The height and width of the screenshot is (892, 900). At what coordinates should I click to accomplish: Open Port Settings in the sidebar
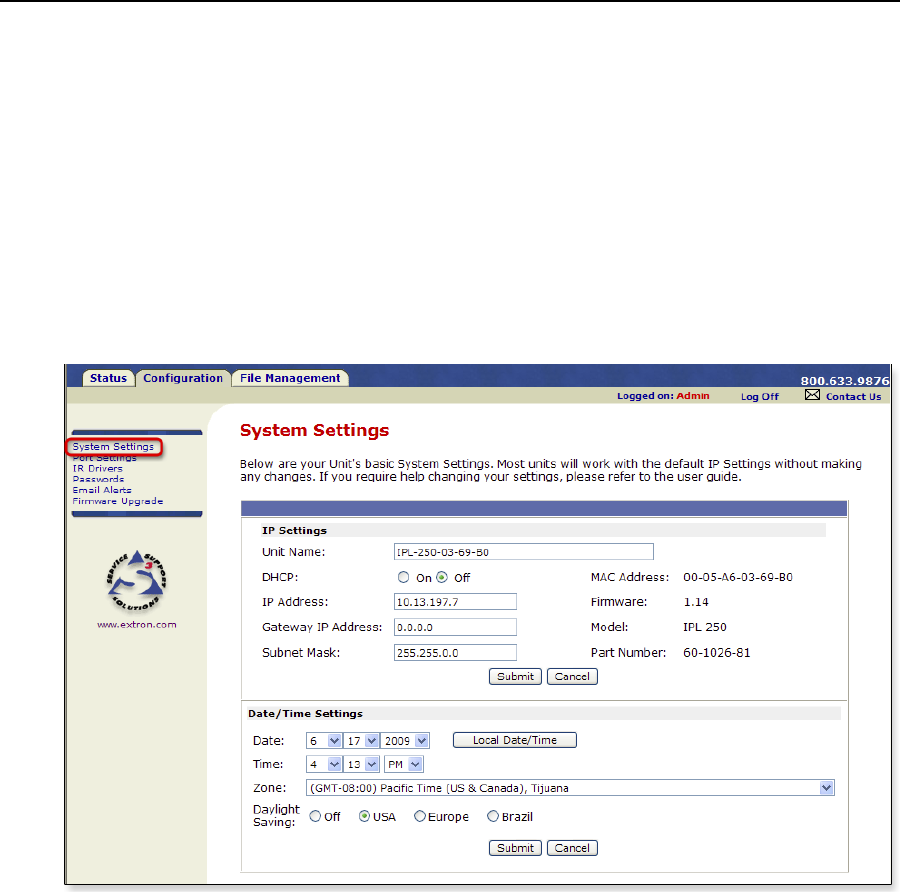[104, 458]
